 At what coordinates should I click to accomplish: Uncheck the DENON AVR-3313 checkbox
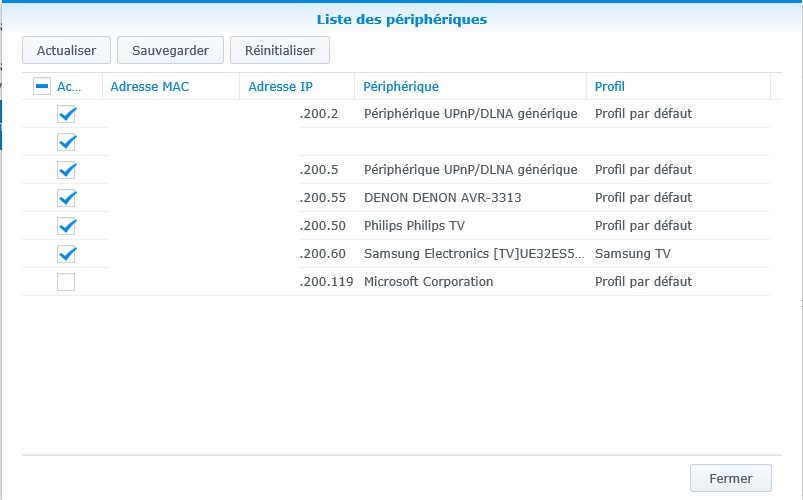point(66,198)
